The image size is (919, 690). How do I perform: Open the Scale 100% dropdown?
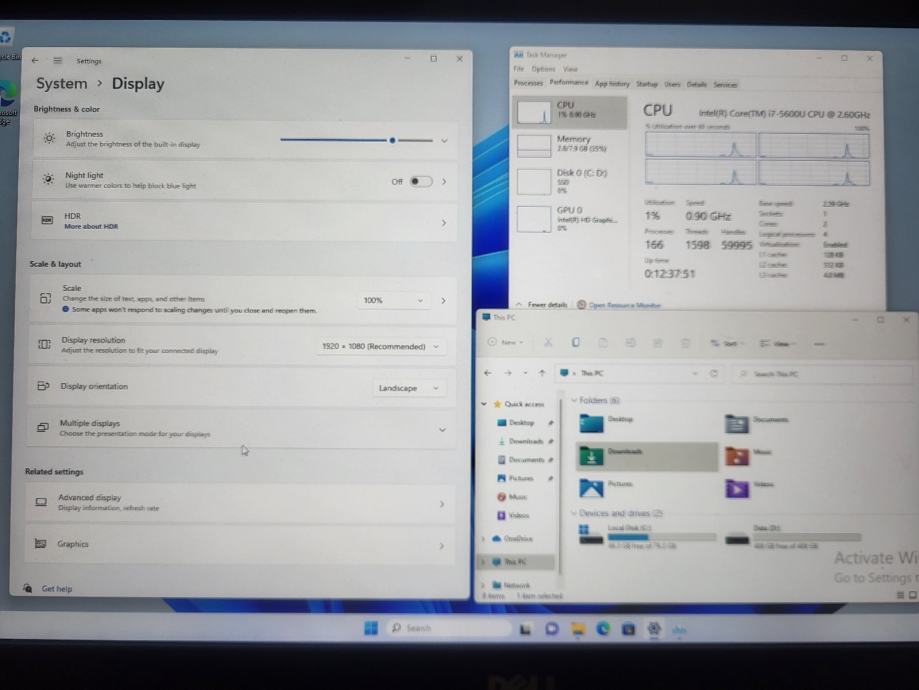393,300
